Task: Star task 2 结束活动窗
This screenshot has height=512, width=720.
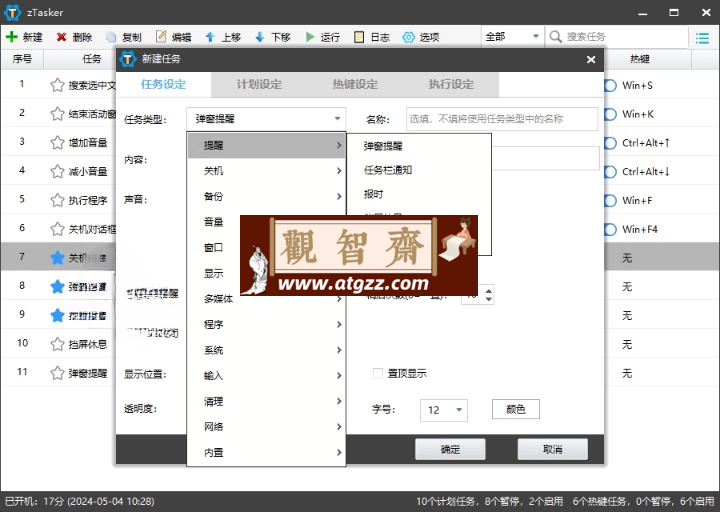Action: click(57, 113)
